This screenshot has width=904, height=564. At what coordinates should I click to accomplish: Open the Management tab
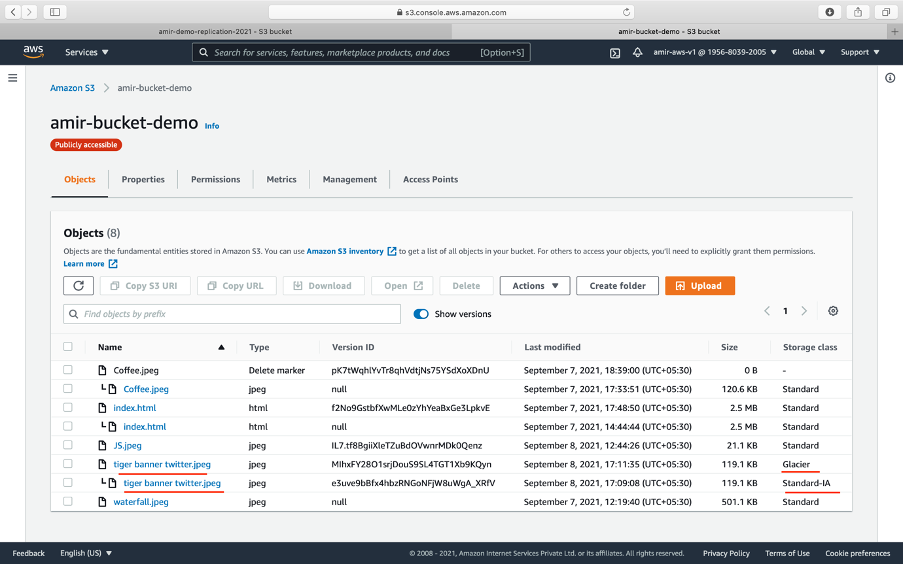pyautogui.click(x=349, y=180)
